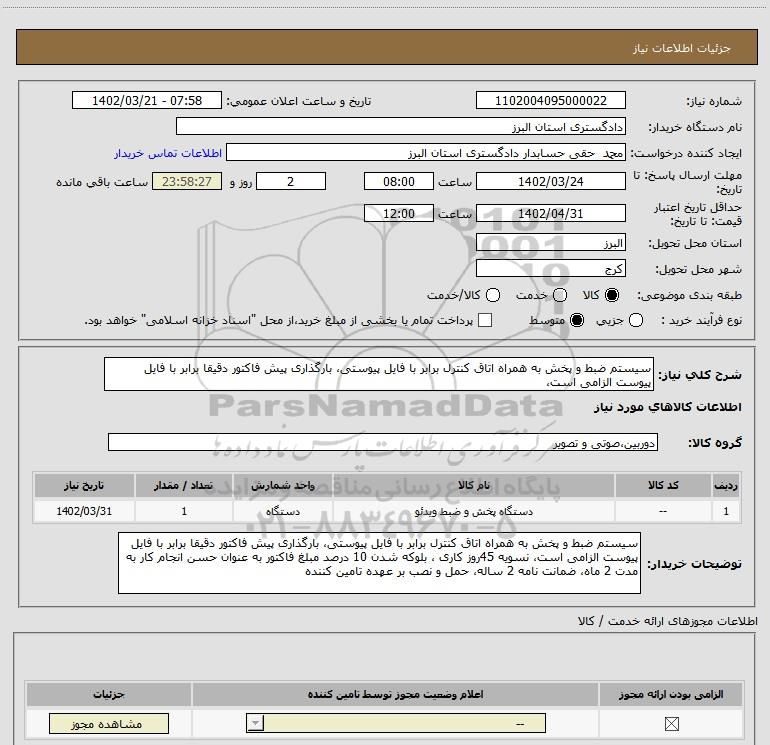Toggle the الزامی بودن ارائه مجوز checkbox
This screenshot has width=770, height=745.
click(671, 724)
